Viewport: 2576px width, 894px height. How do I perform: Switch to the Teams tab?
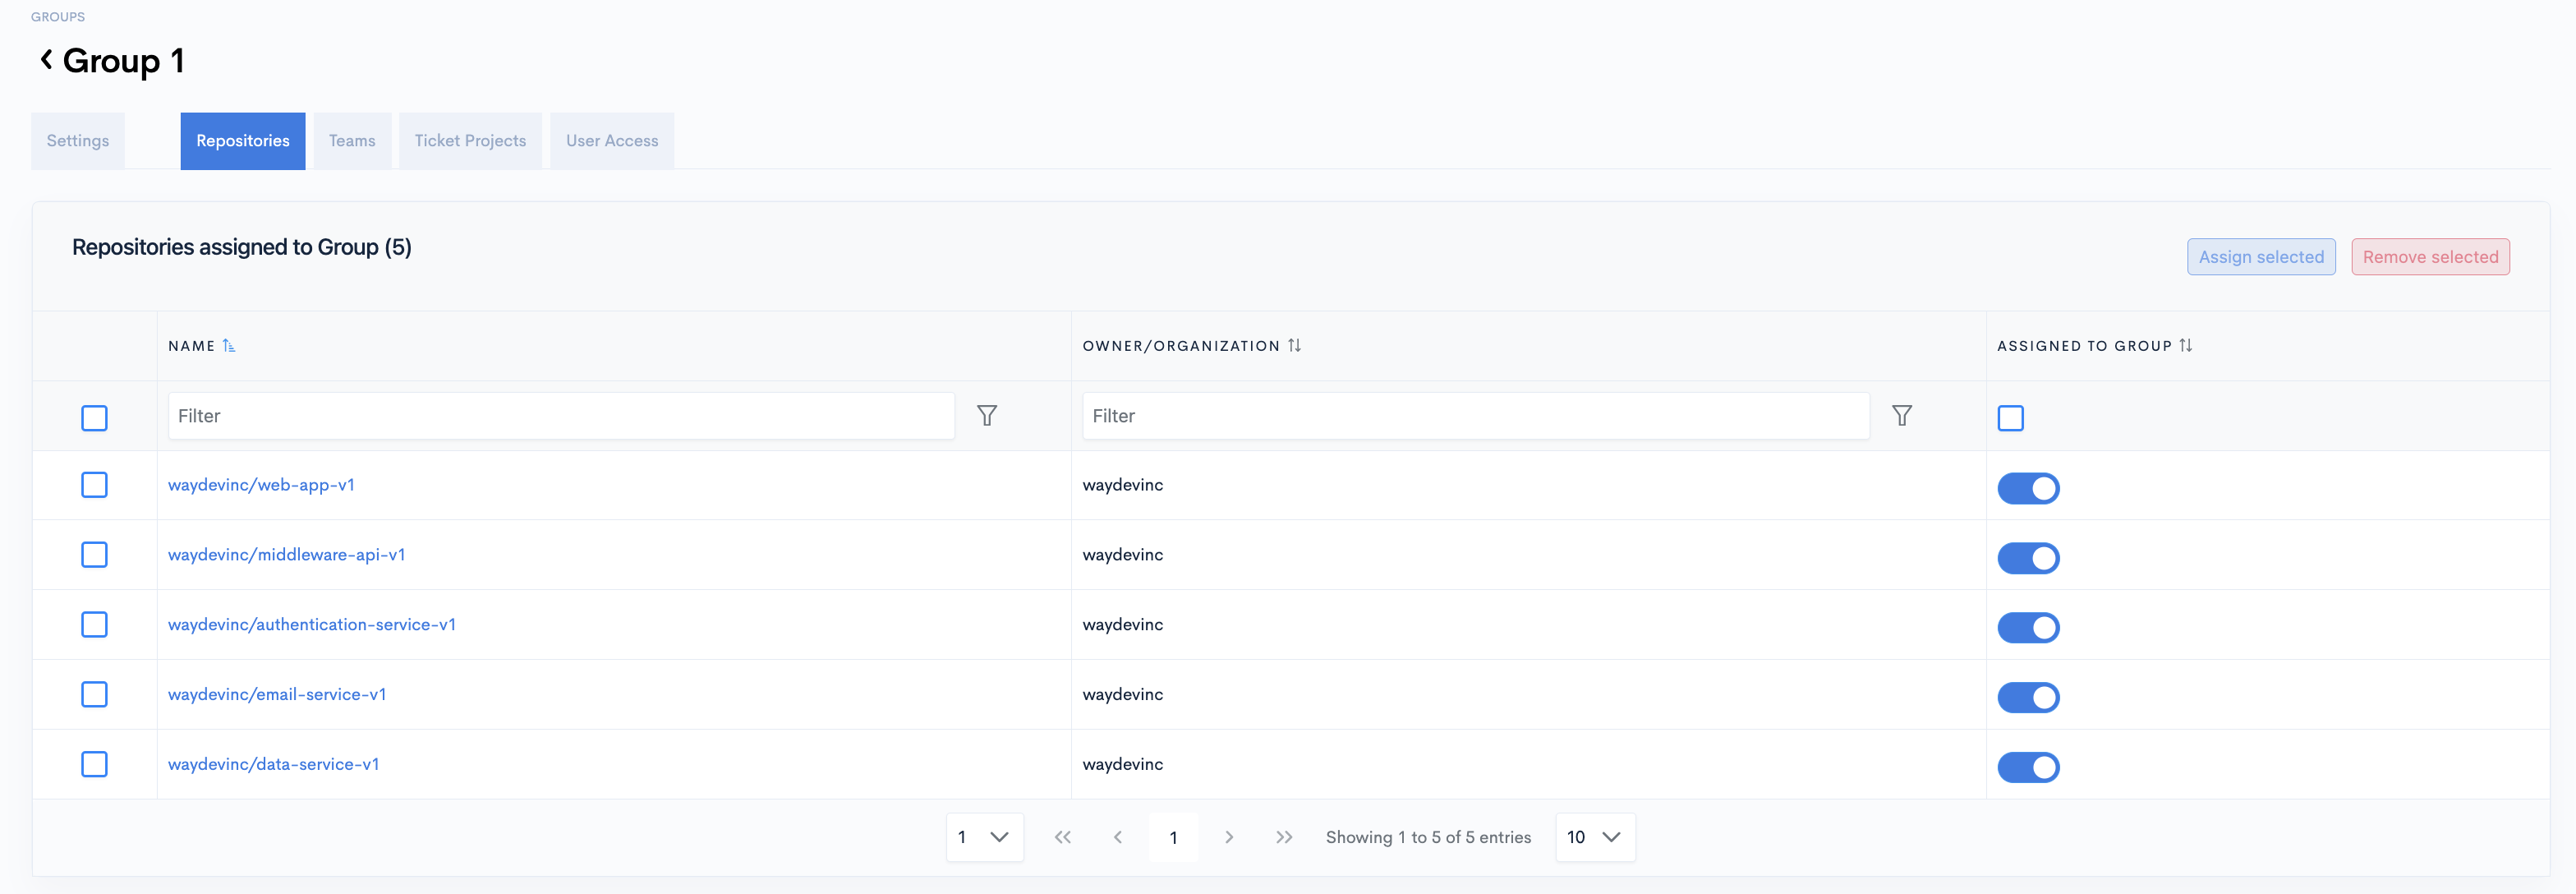(352, 141)
